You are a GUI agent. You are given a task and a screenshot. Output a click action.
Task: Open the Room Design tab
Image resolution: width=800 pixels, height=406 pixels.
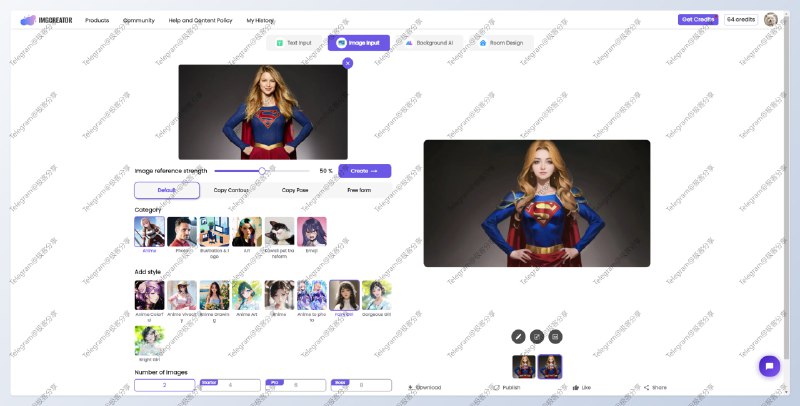pyautogui.click(x=501, y=43)
